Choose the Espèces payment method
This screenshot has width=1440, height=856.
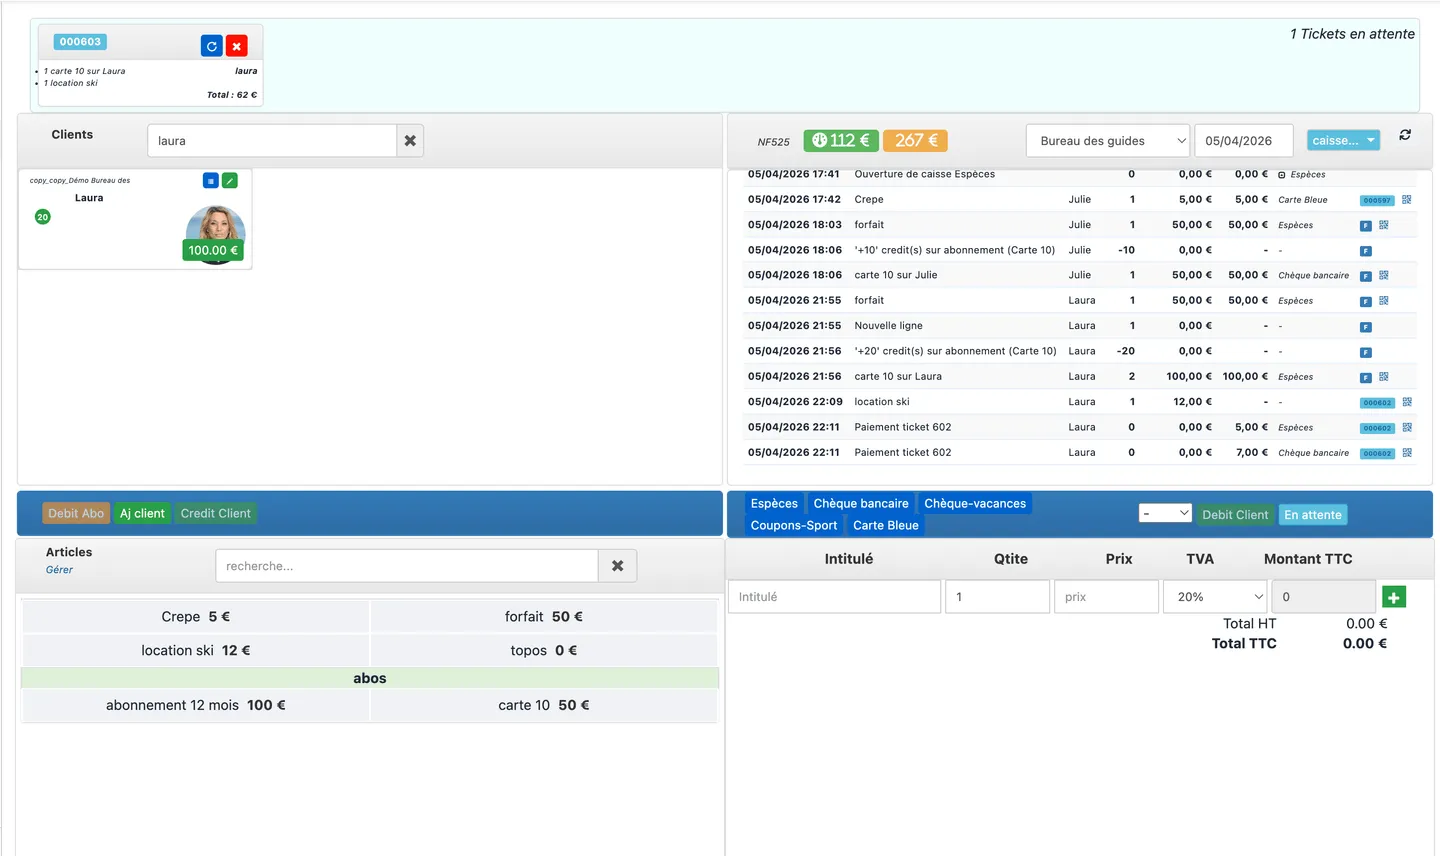point(774,504)
